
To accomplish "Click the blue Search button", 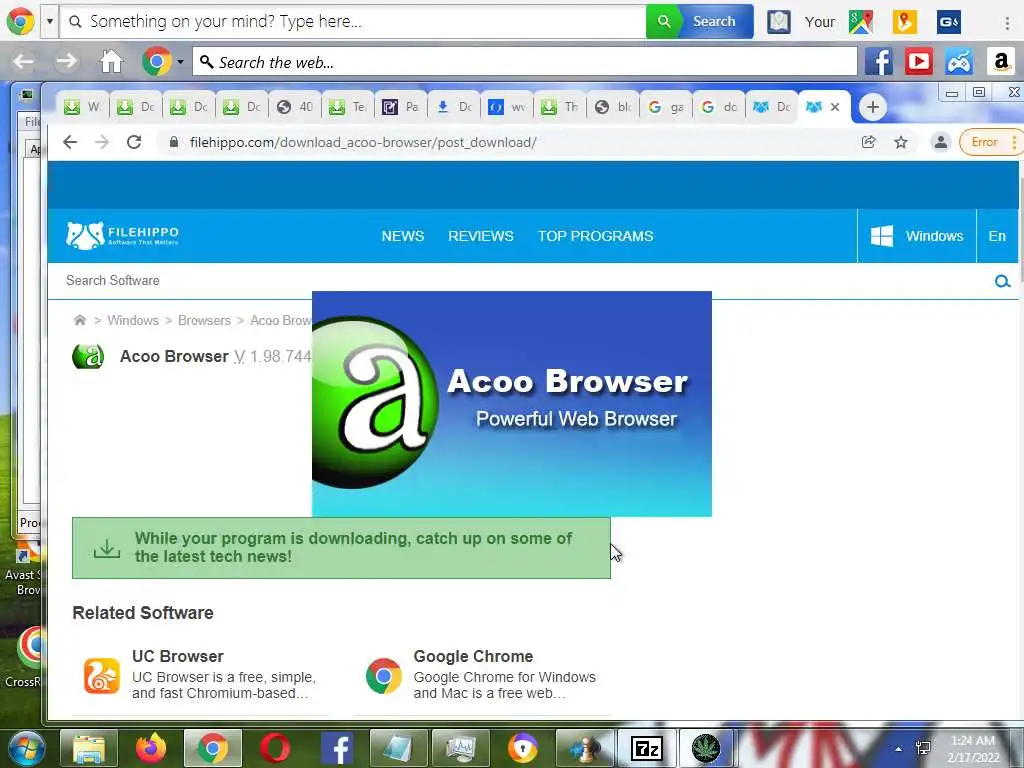I will [714, 22].
